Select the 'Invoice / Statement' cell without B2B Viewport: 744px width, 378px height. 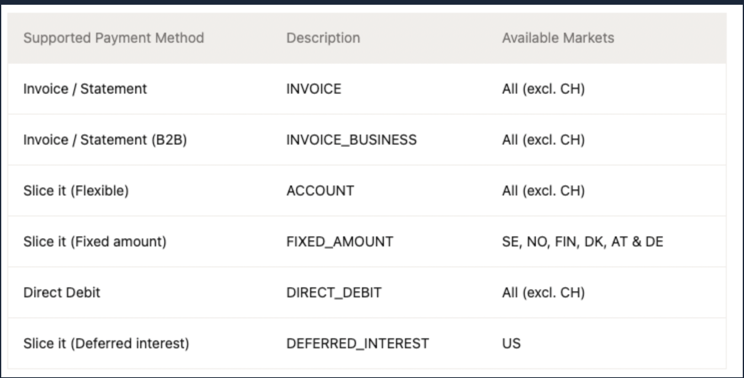(x=85, y=89)
